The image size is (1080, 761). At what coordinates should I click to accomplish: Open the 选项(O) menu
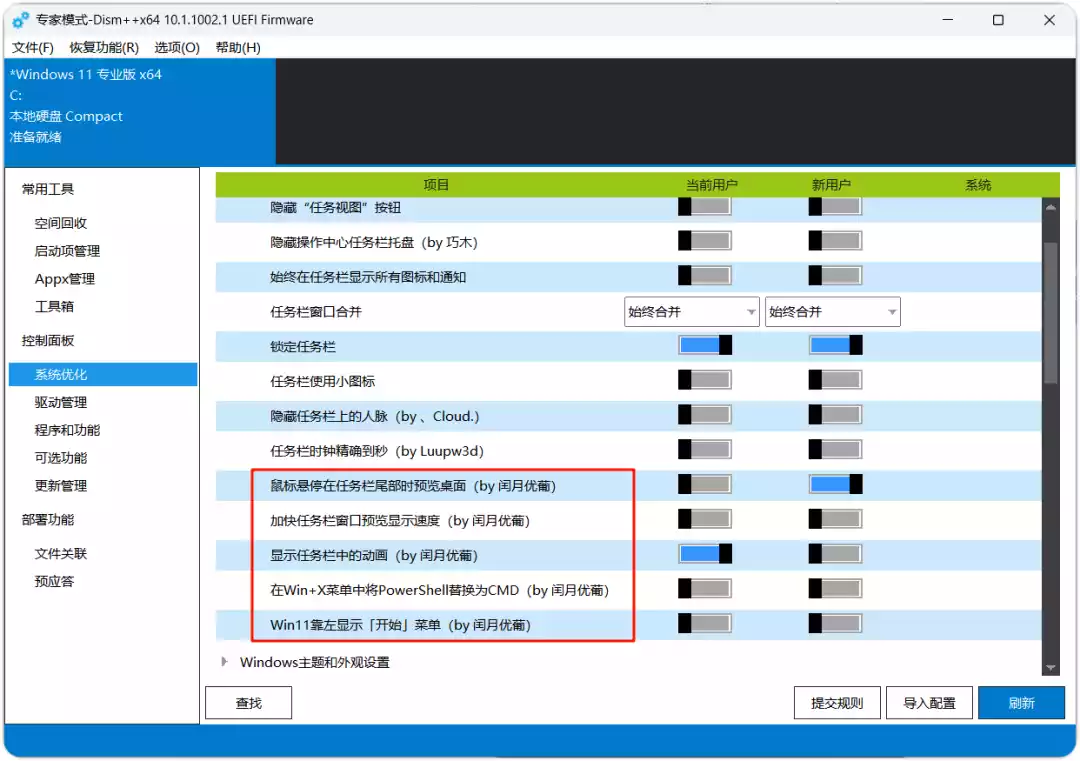point(177,48)
